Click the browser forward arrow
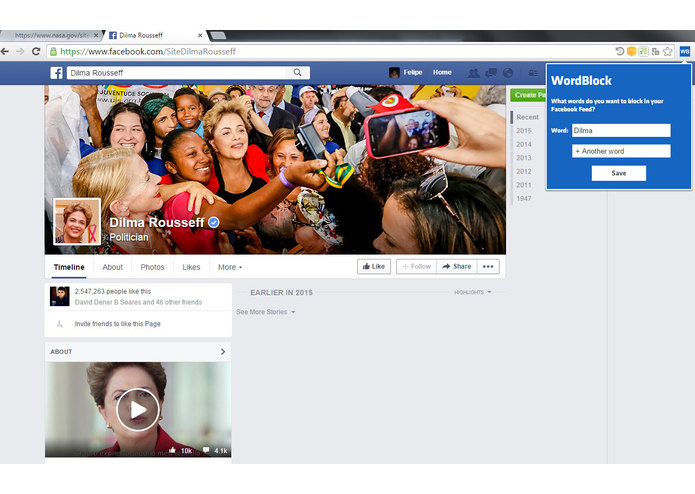 pos(20,51)
